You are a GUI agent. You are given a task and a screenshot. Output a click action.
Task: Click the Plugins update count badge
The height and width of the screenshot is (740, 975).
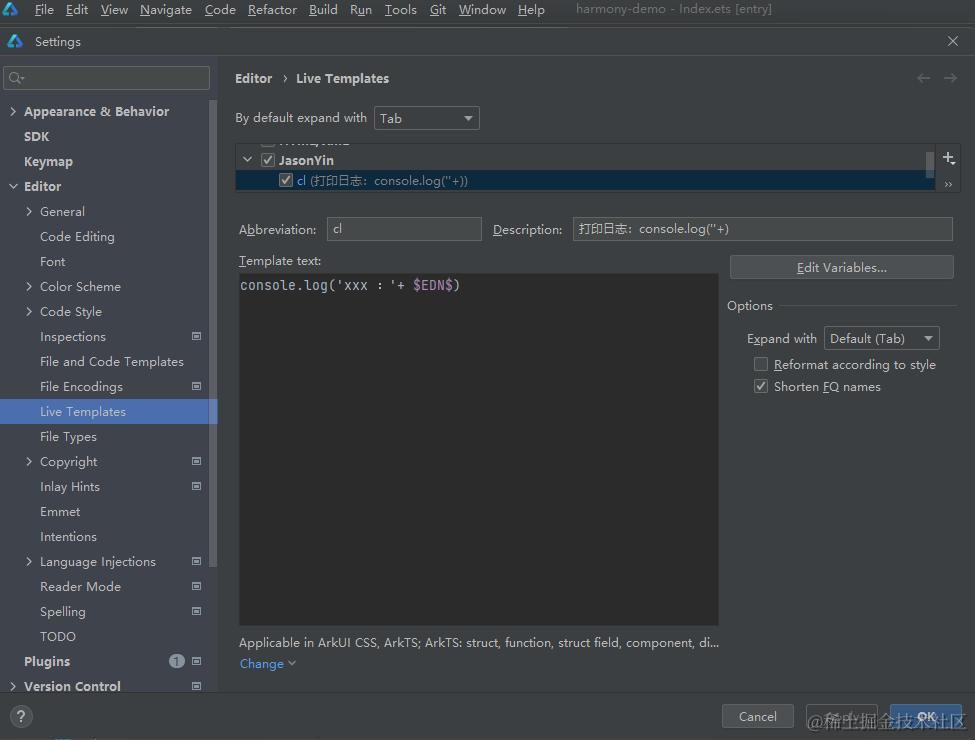177,661
